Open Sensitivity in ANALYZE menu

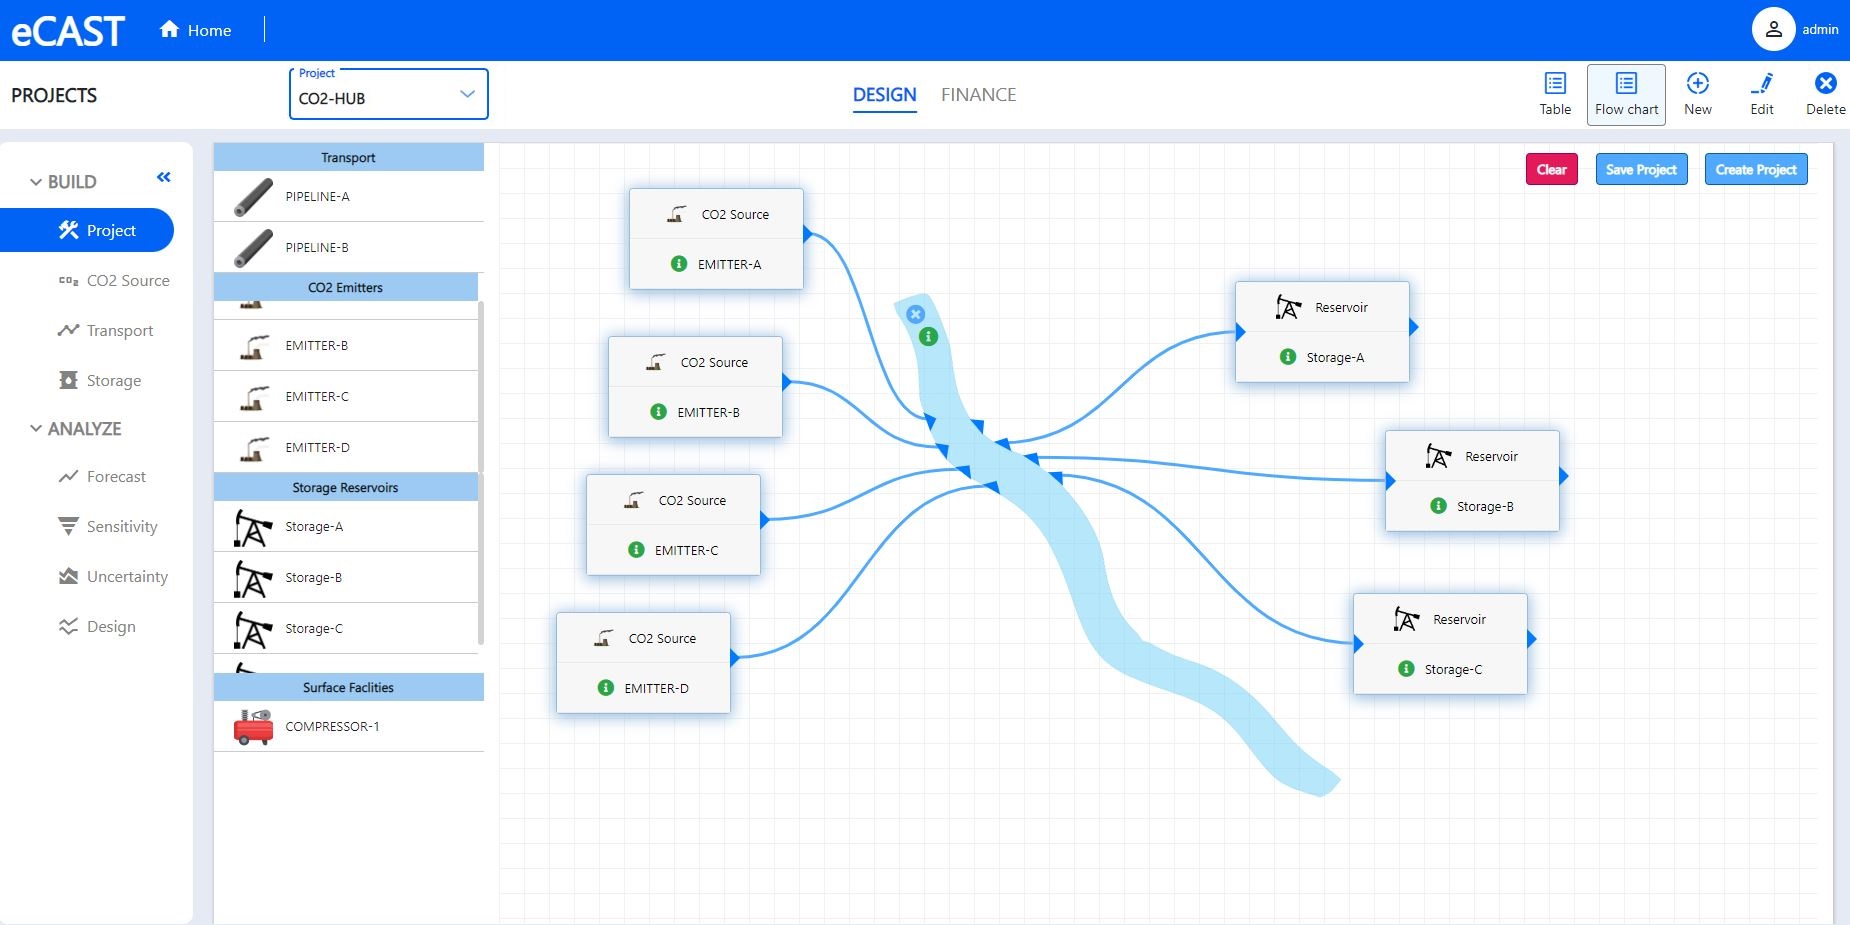pyautogui.click(x=108, y=527)
